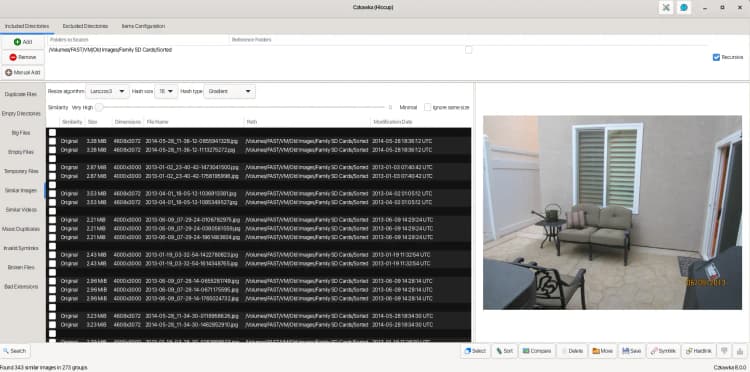
Task: Click the Move button with folder icon
Action: [603, 351]
